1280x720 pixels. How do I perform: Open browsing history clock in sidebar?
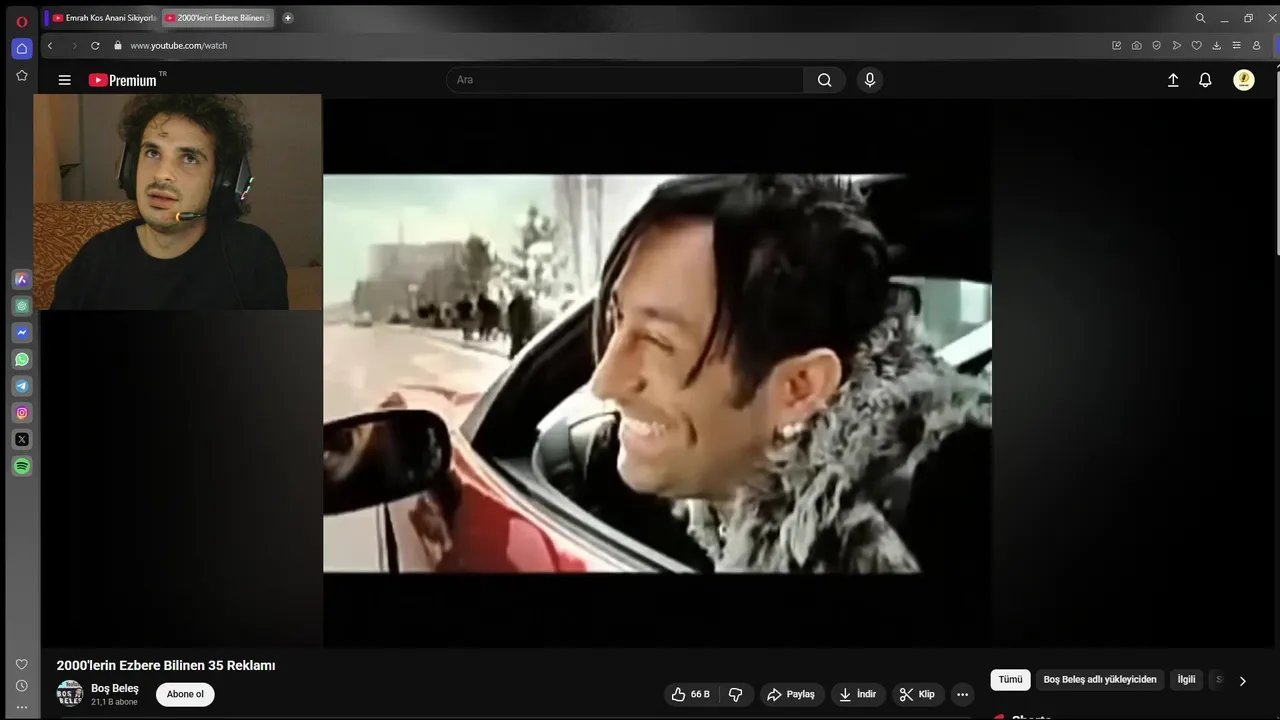tap(22, 686)
